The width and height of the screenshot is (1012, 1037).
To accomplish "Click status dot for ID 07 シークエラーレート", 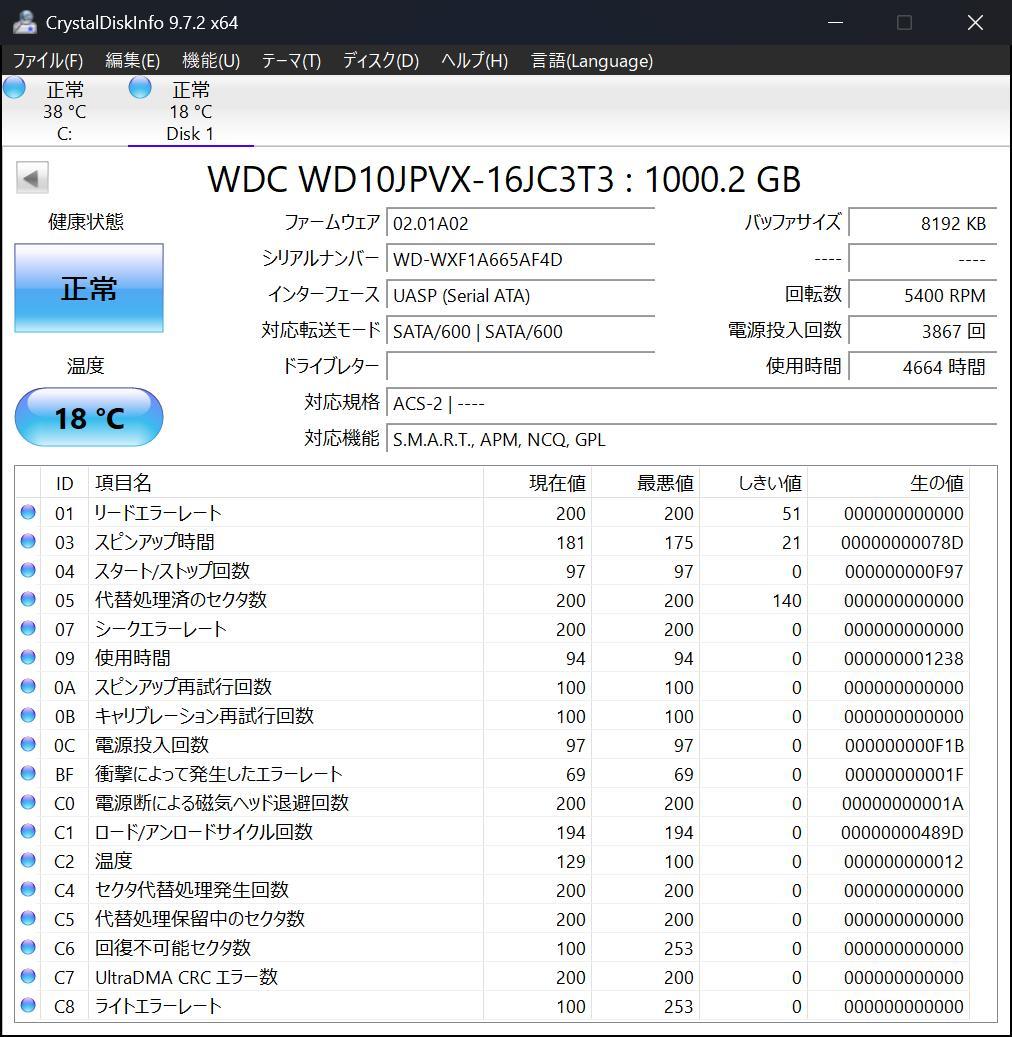I will [28, 628].
